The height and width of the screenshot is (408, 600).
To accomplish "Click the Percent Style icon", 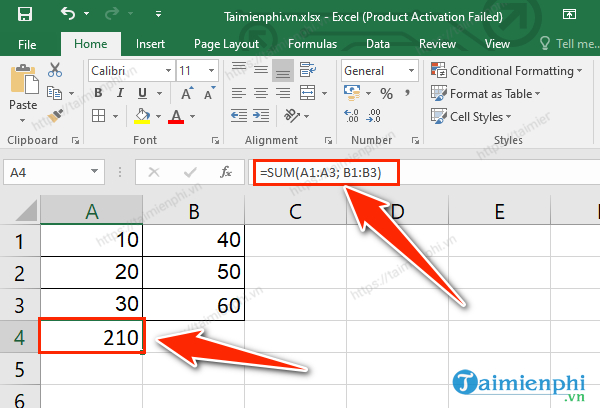I will click(x=386, y=93).
